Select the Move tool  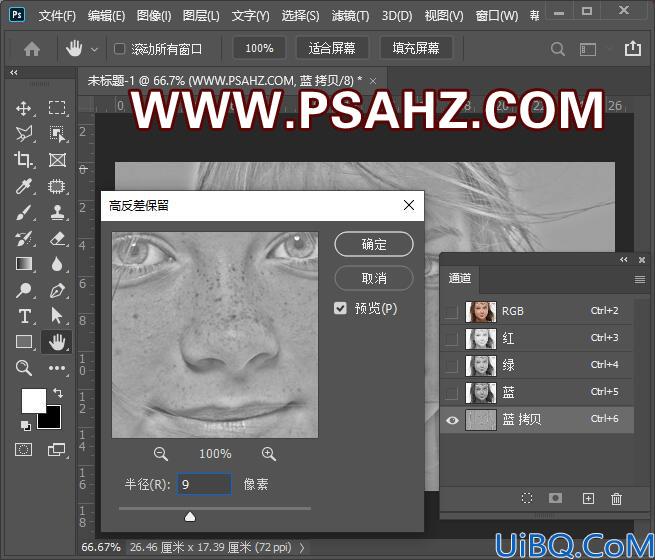click(23, 108)
